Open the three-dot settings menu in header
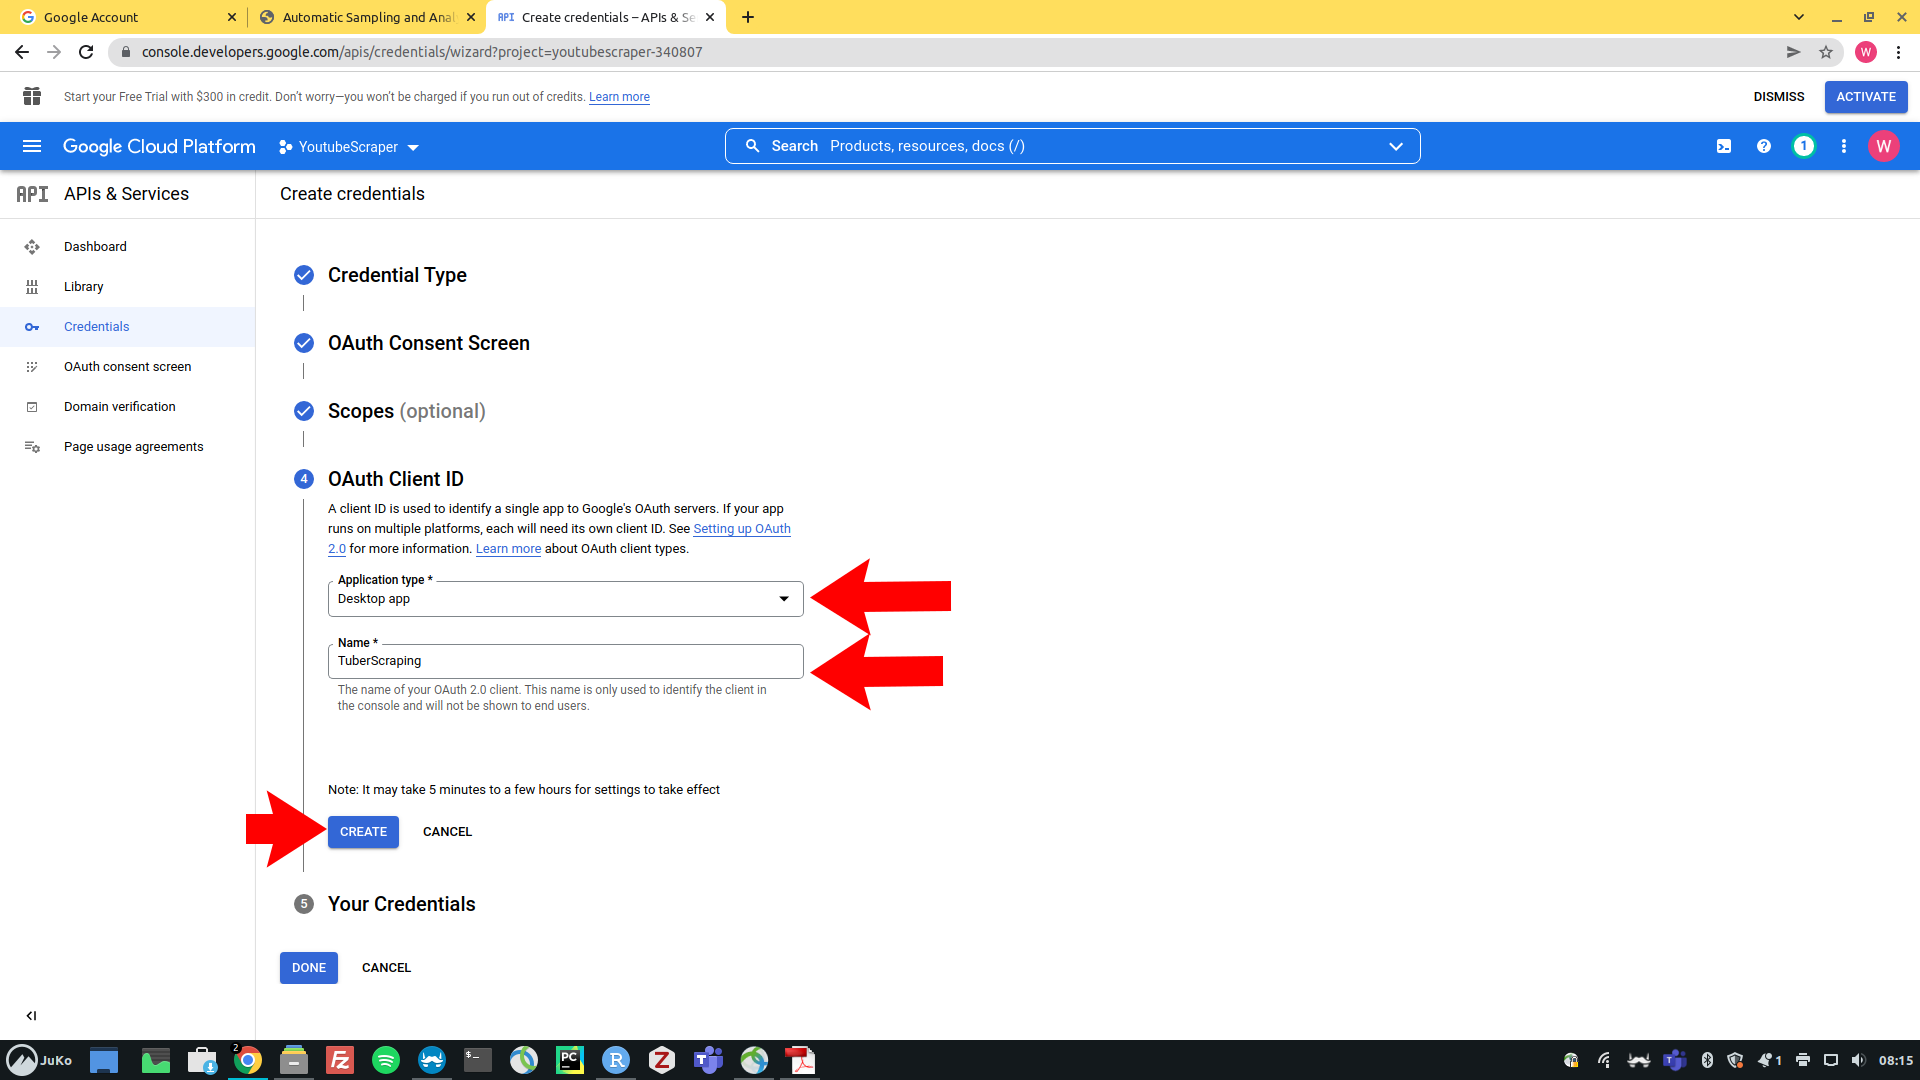The width and height of the screenshot is (1920, 1080). pyautogui.click(x=1844, y=146)
